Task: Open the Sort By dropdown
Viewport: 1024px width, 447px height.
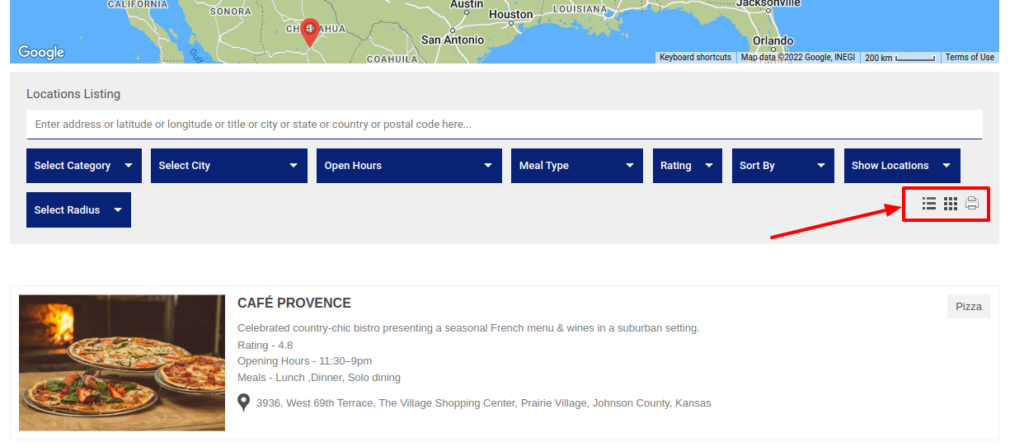Action: click(782, 166)
